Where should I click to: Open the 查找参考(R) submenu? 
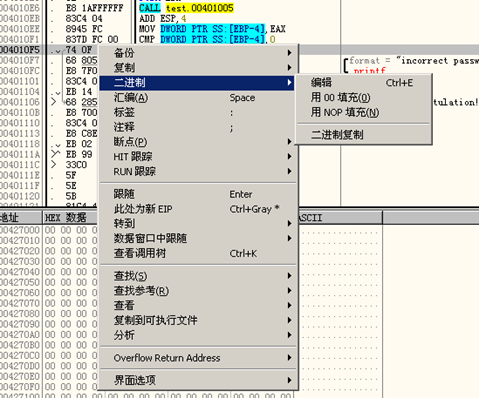click(197, 291)
